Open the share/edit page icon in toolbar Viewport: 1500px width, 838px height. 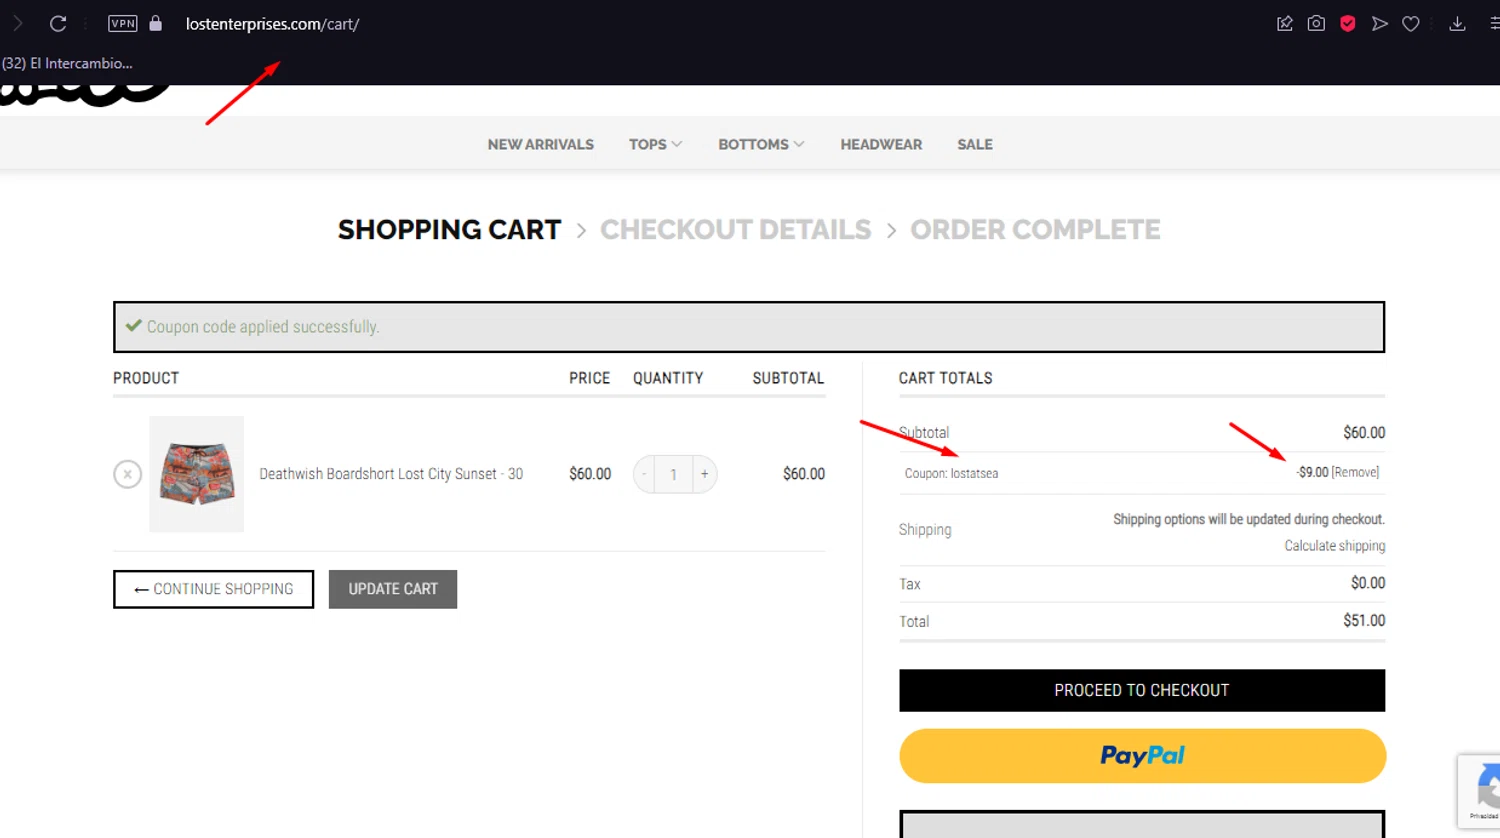pos(1285,23)
